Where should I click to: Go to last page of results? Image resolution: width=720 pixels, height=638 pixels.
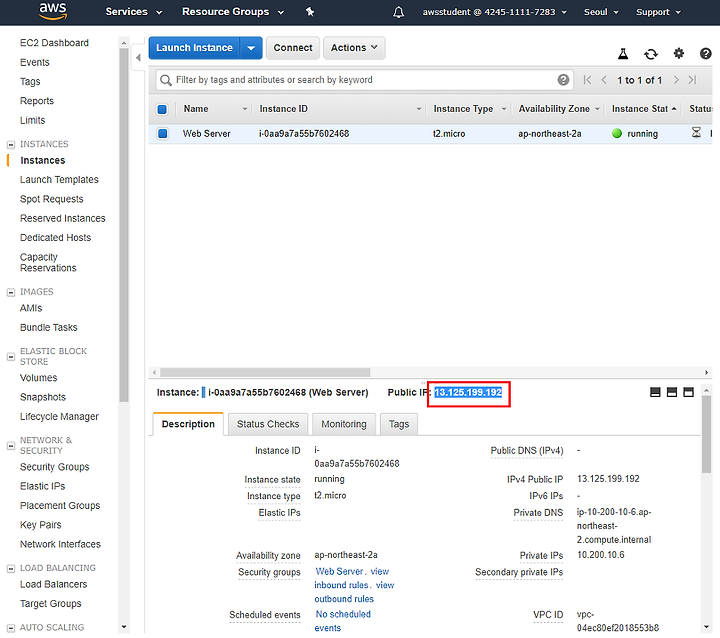(692, 80)
